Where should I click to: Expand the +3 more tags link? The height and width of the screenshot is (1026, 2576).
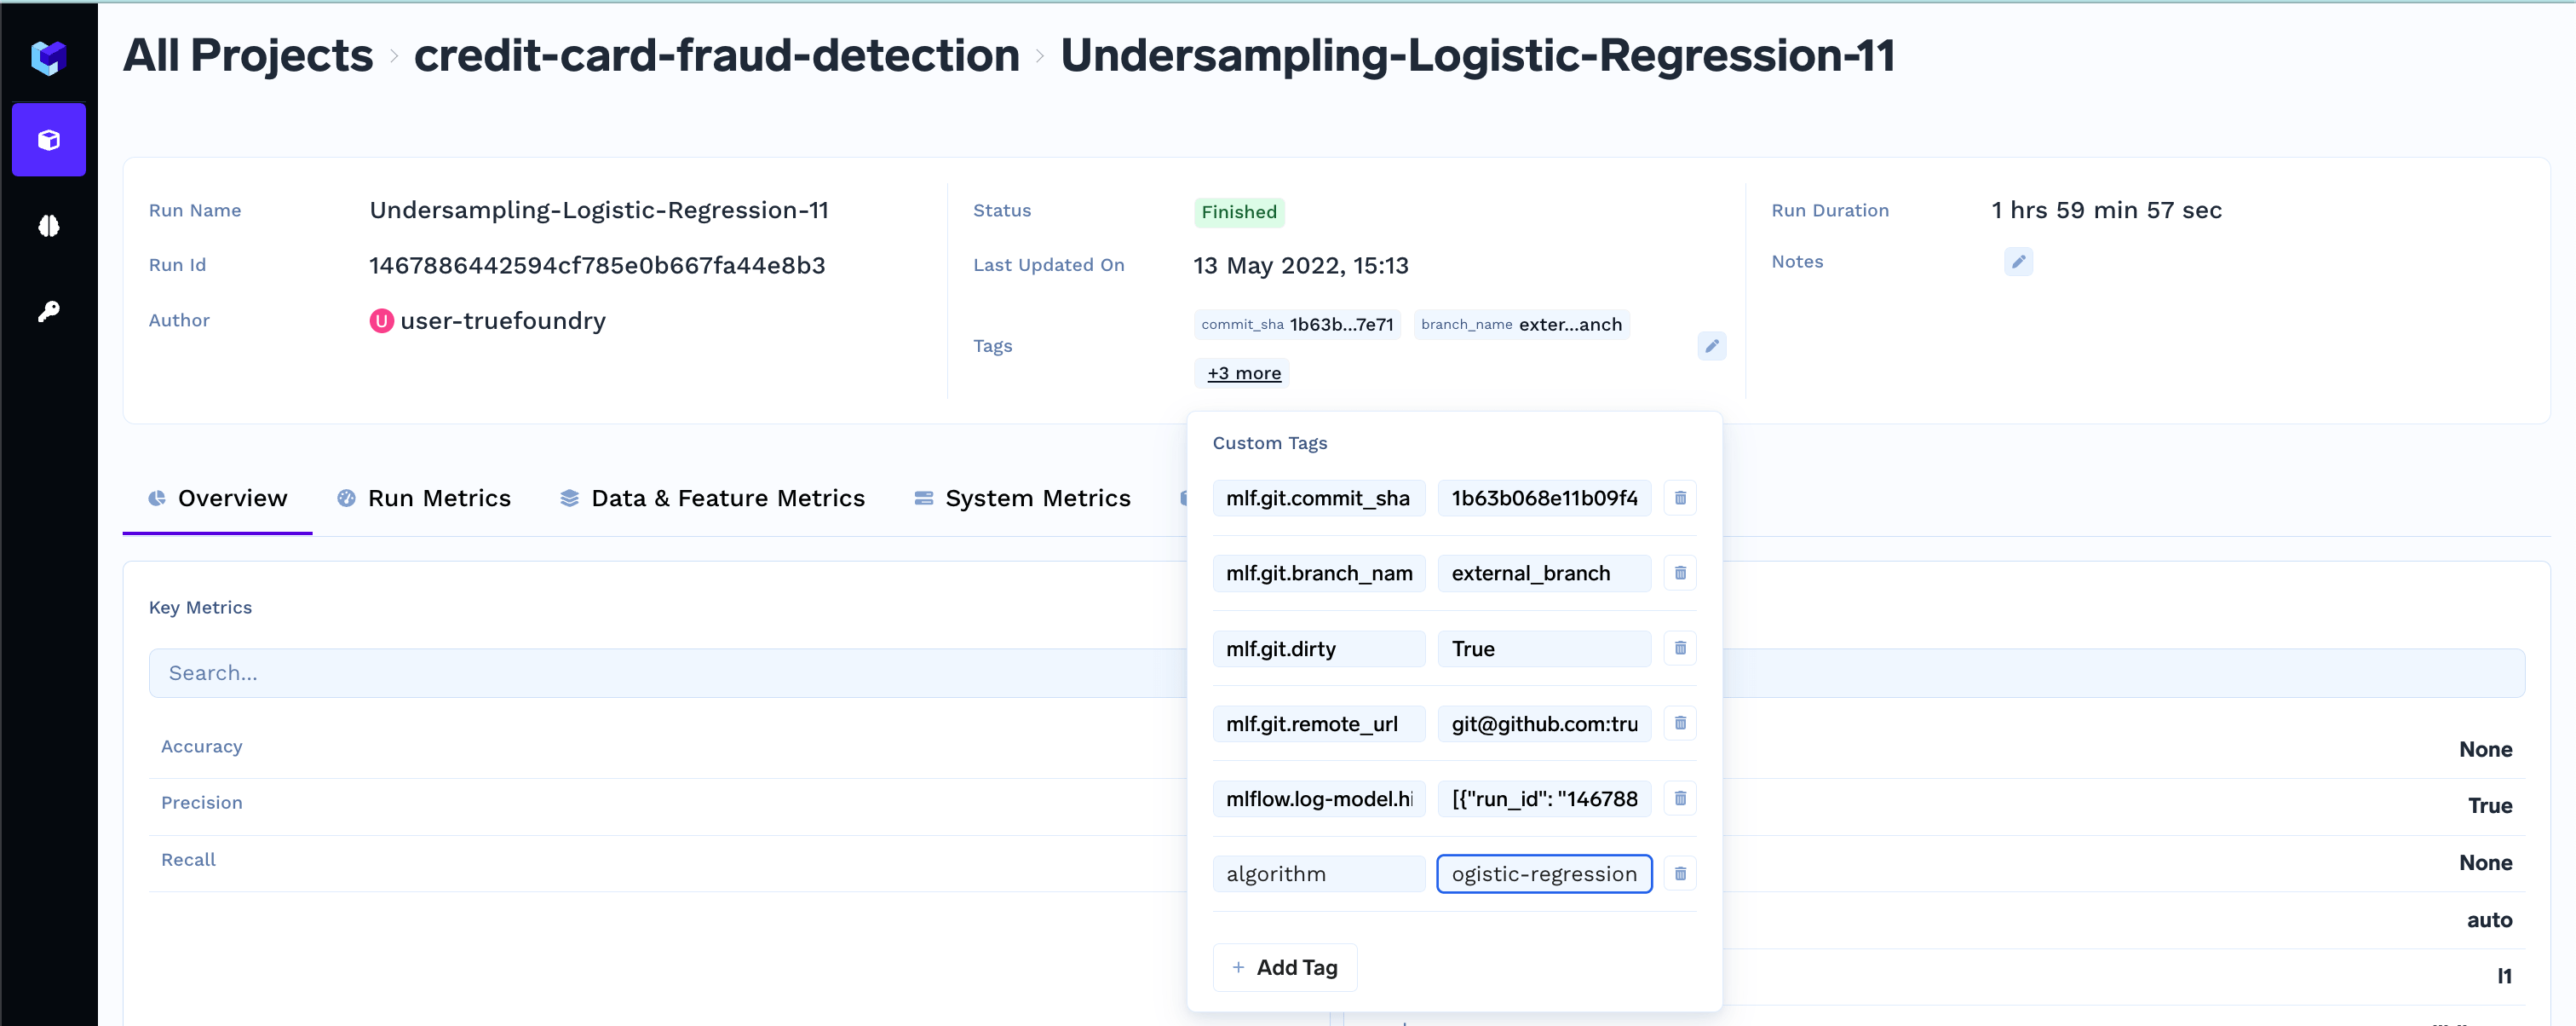tap(1243, 373)
